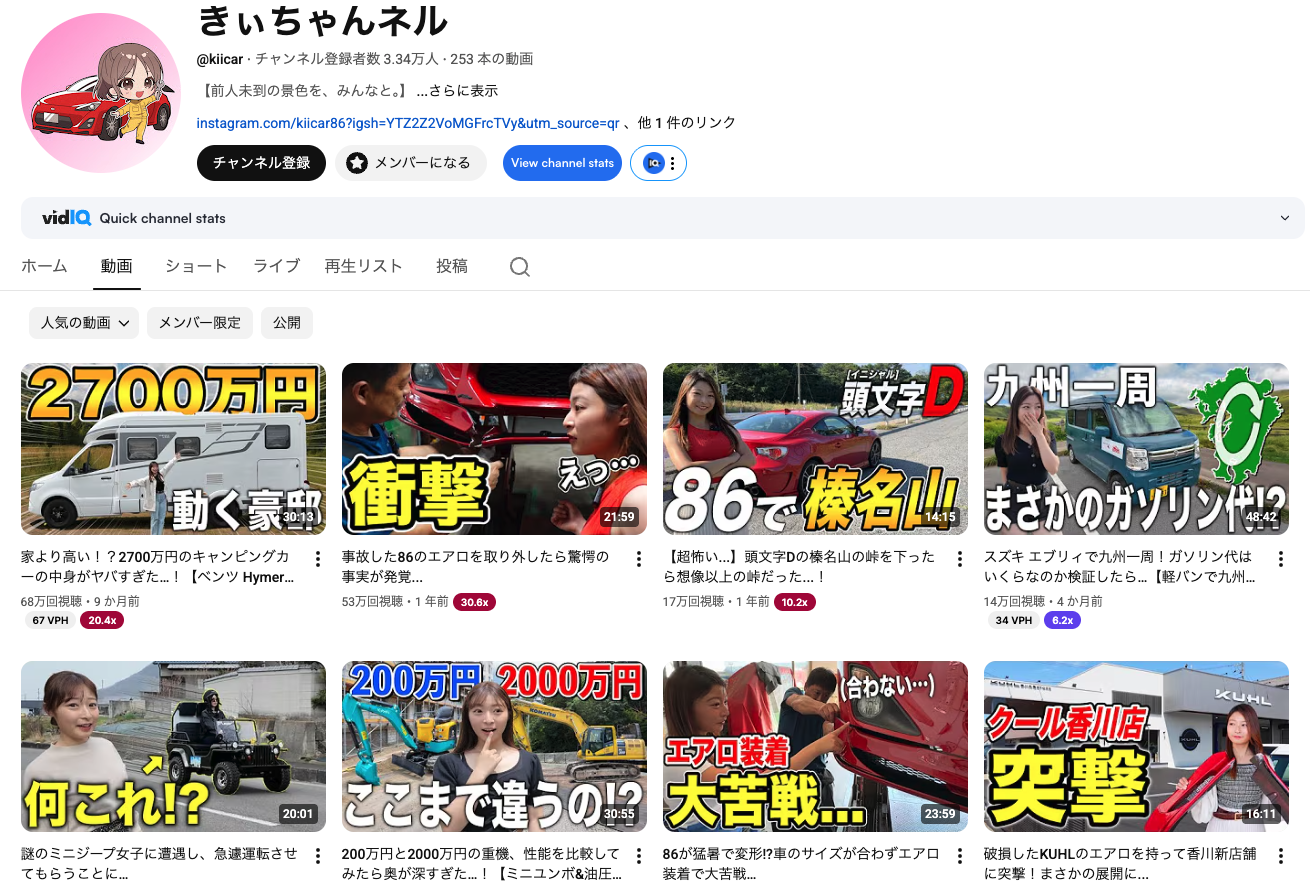
Task: Open options menu for 2700万円 camping car video
Action: pos(318,559)
